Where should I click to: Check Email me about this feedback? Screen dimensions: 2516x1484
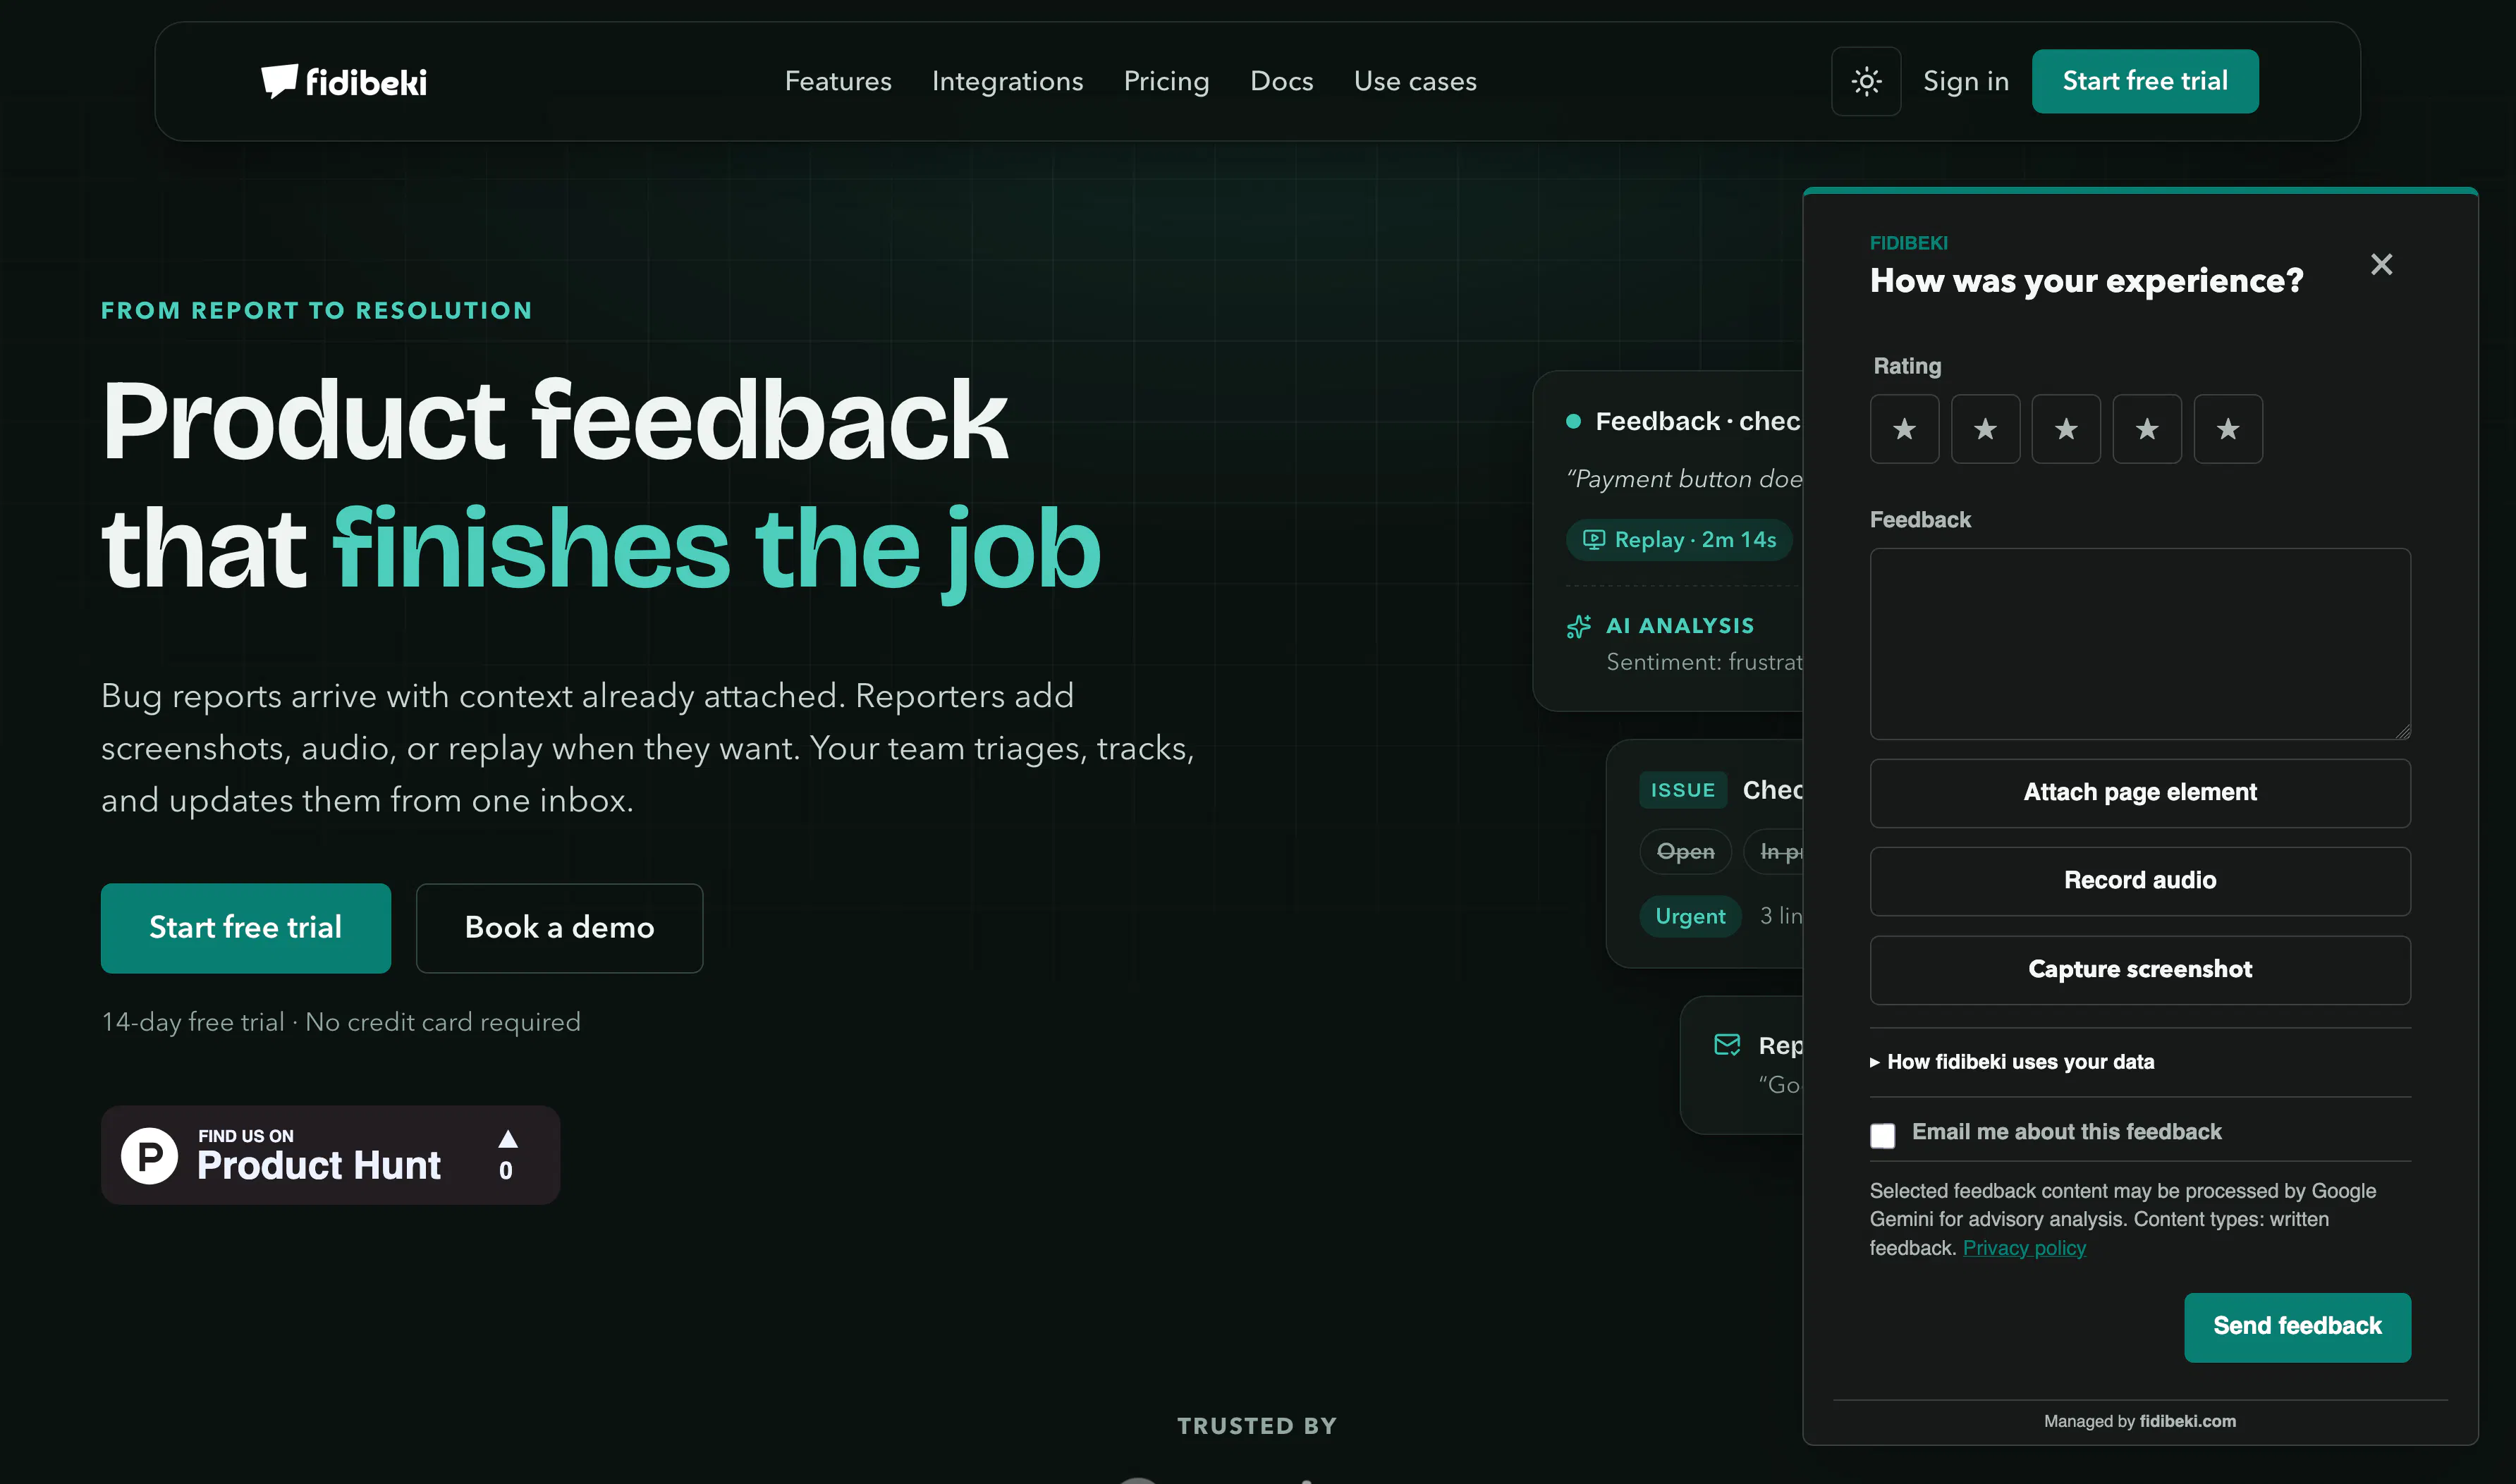pyautogui.click(x=1883, y=1135)
